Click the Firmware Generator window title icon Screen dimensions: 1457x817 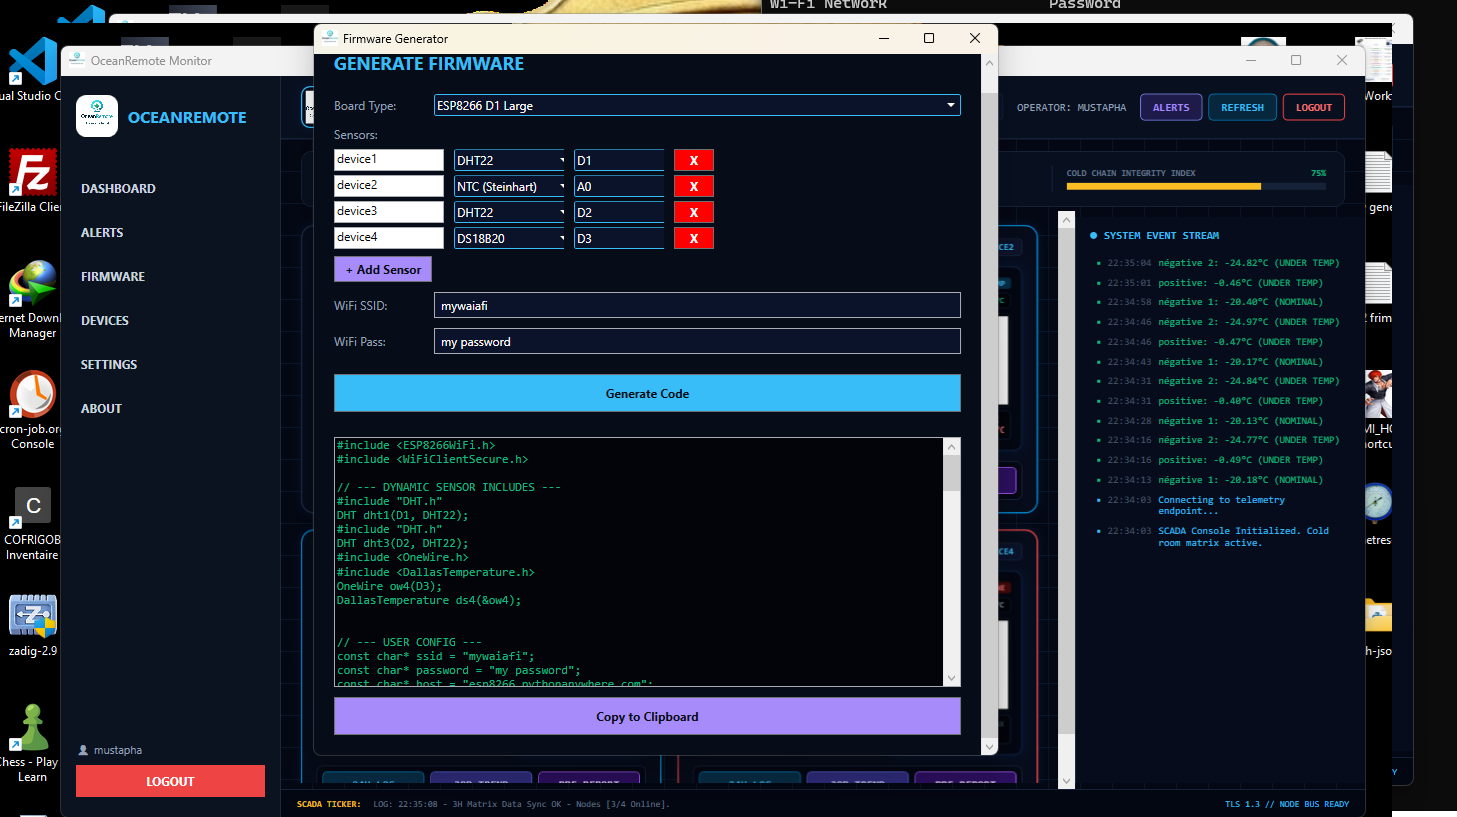329,38
